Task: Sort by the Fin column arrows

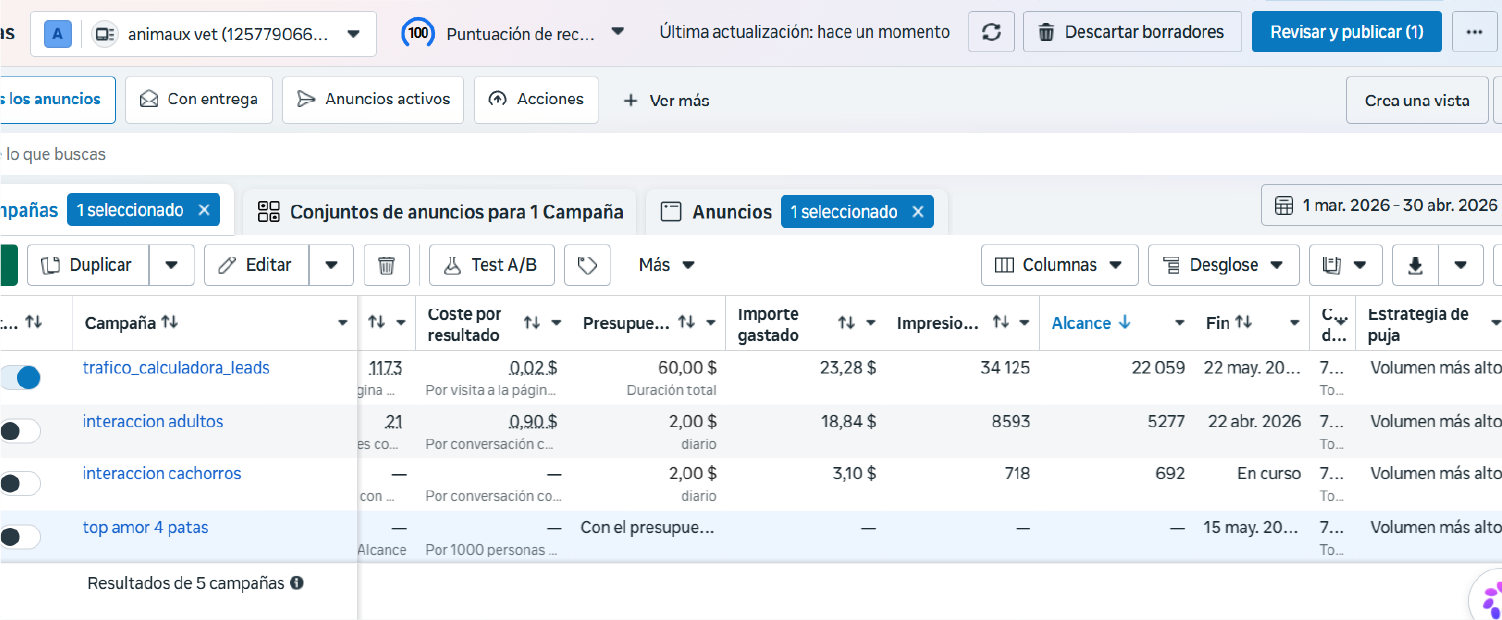Action: pos(1244,323)
